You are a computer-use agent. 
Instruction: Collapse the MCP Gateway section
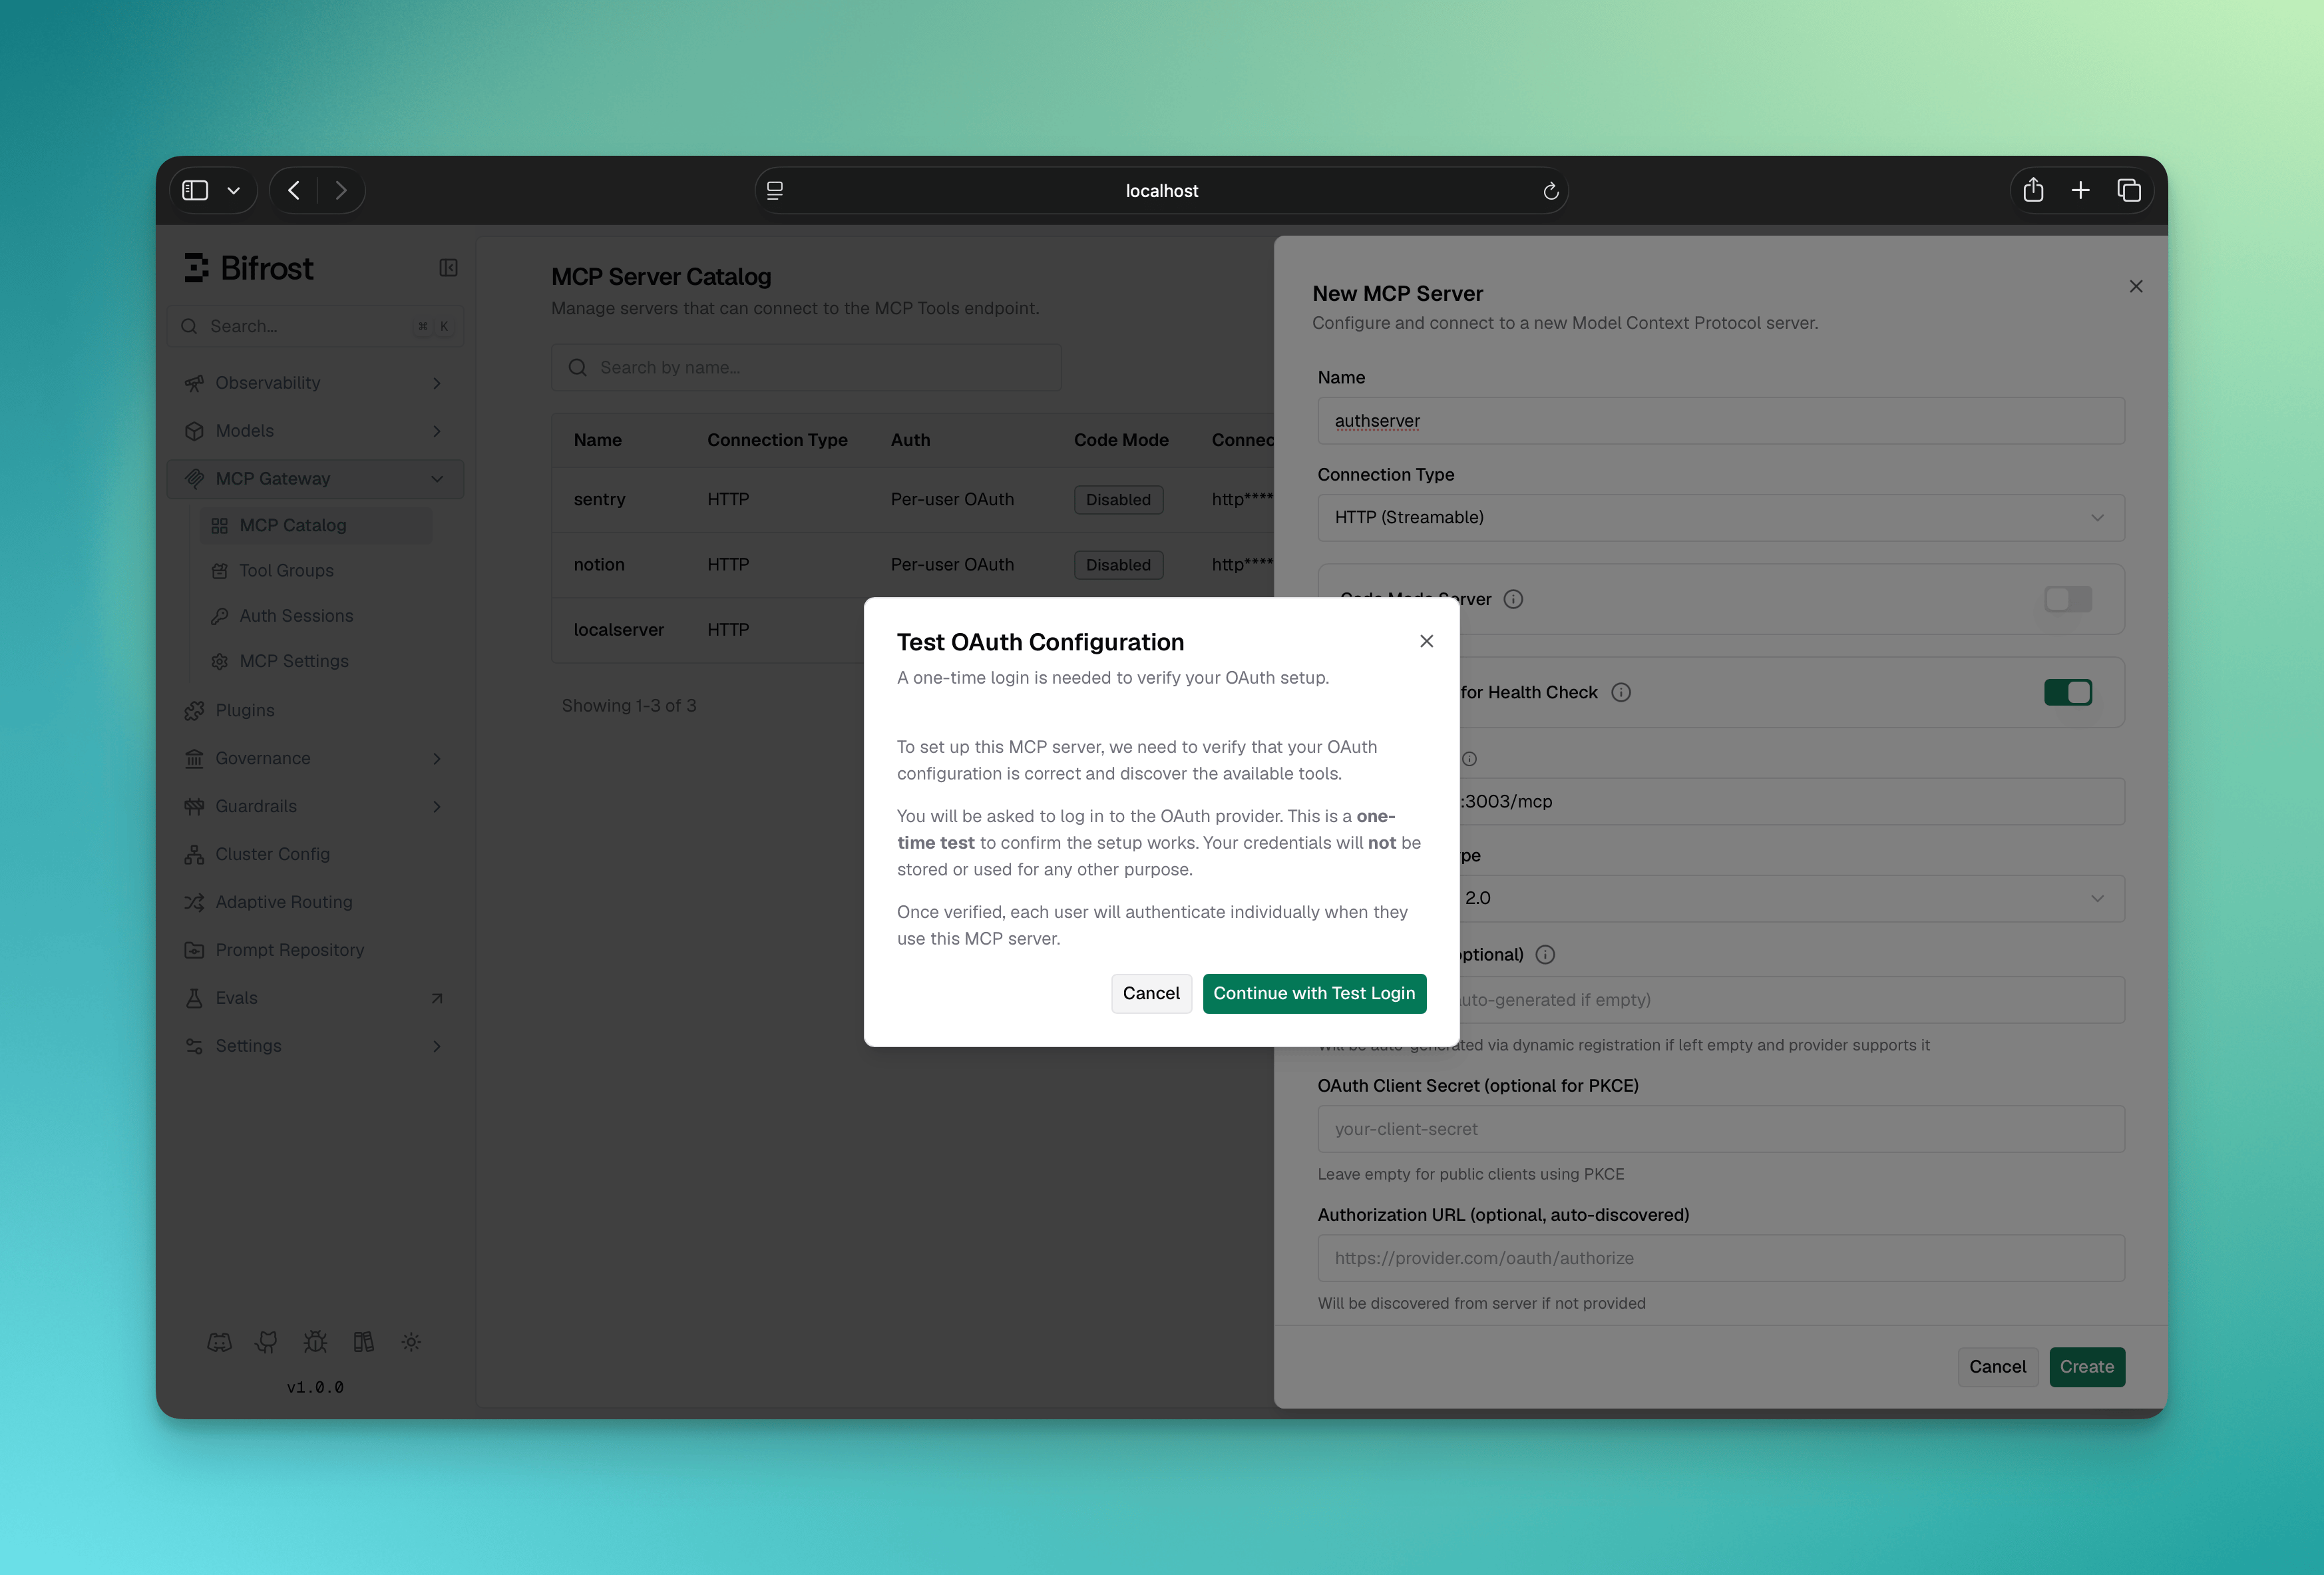click(316, 479)
